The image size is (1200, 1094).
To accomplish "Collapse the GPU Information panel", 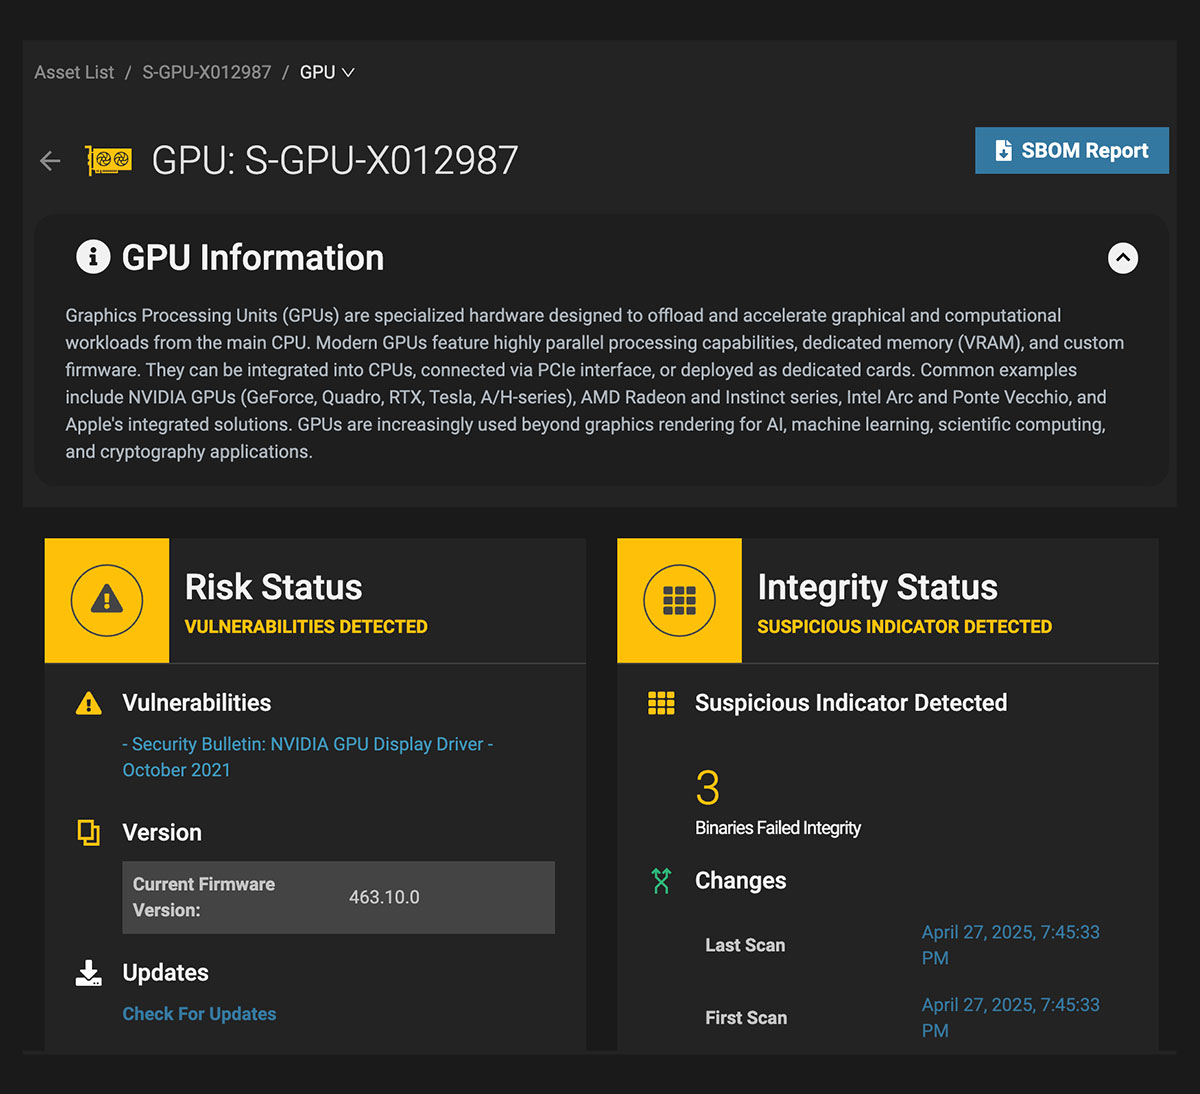I will tap(1123, 258).
